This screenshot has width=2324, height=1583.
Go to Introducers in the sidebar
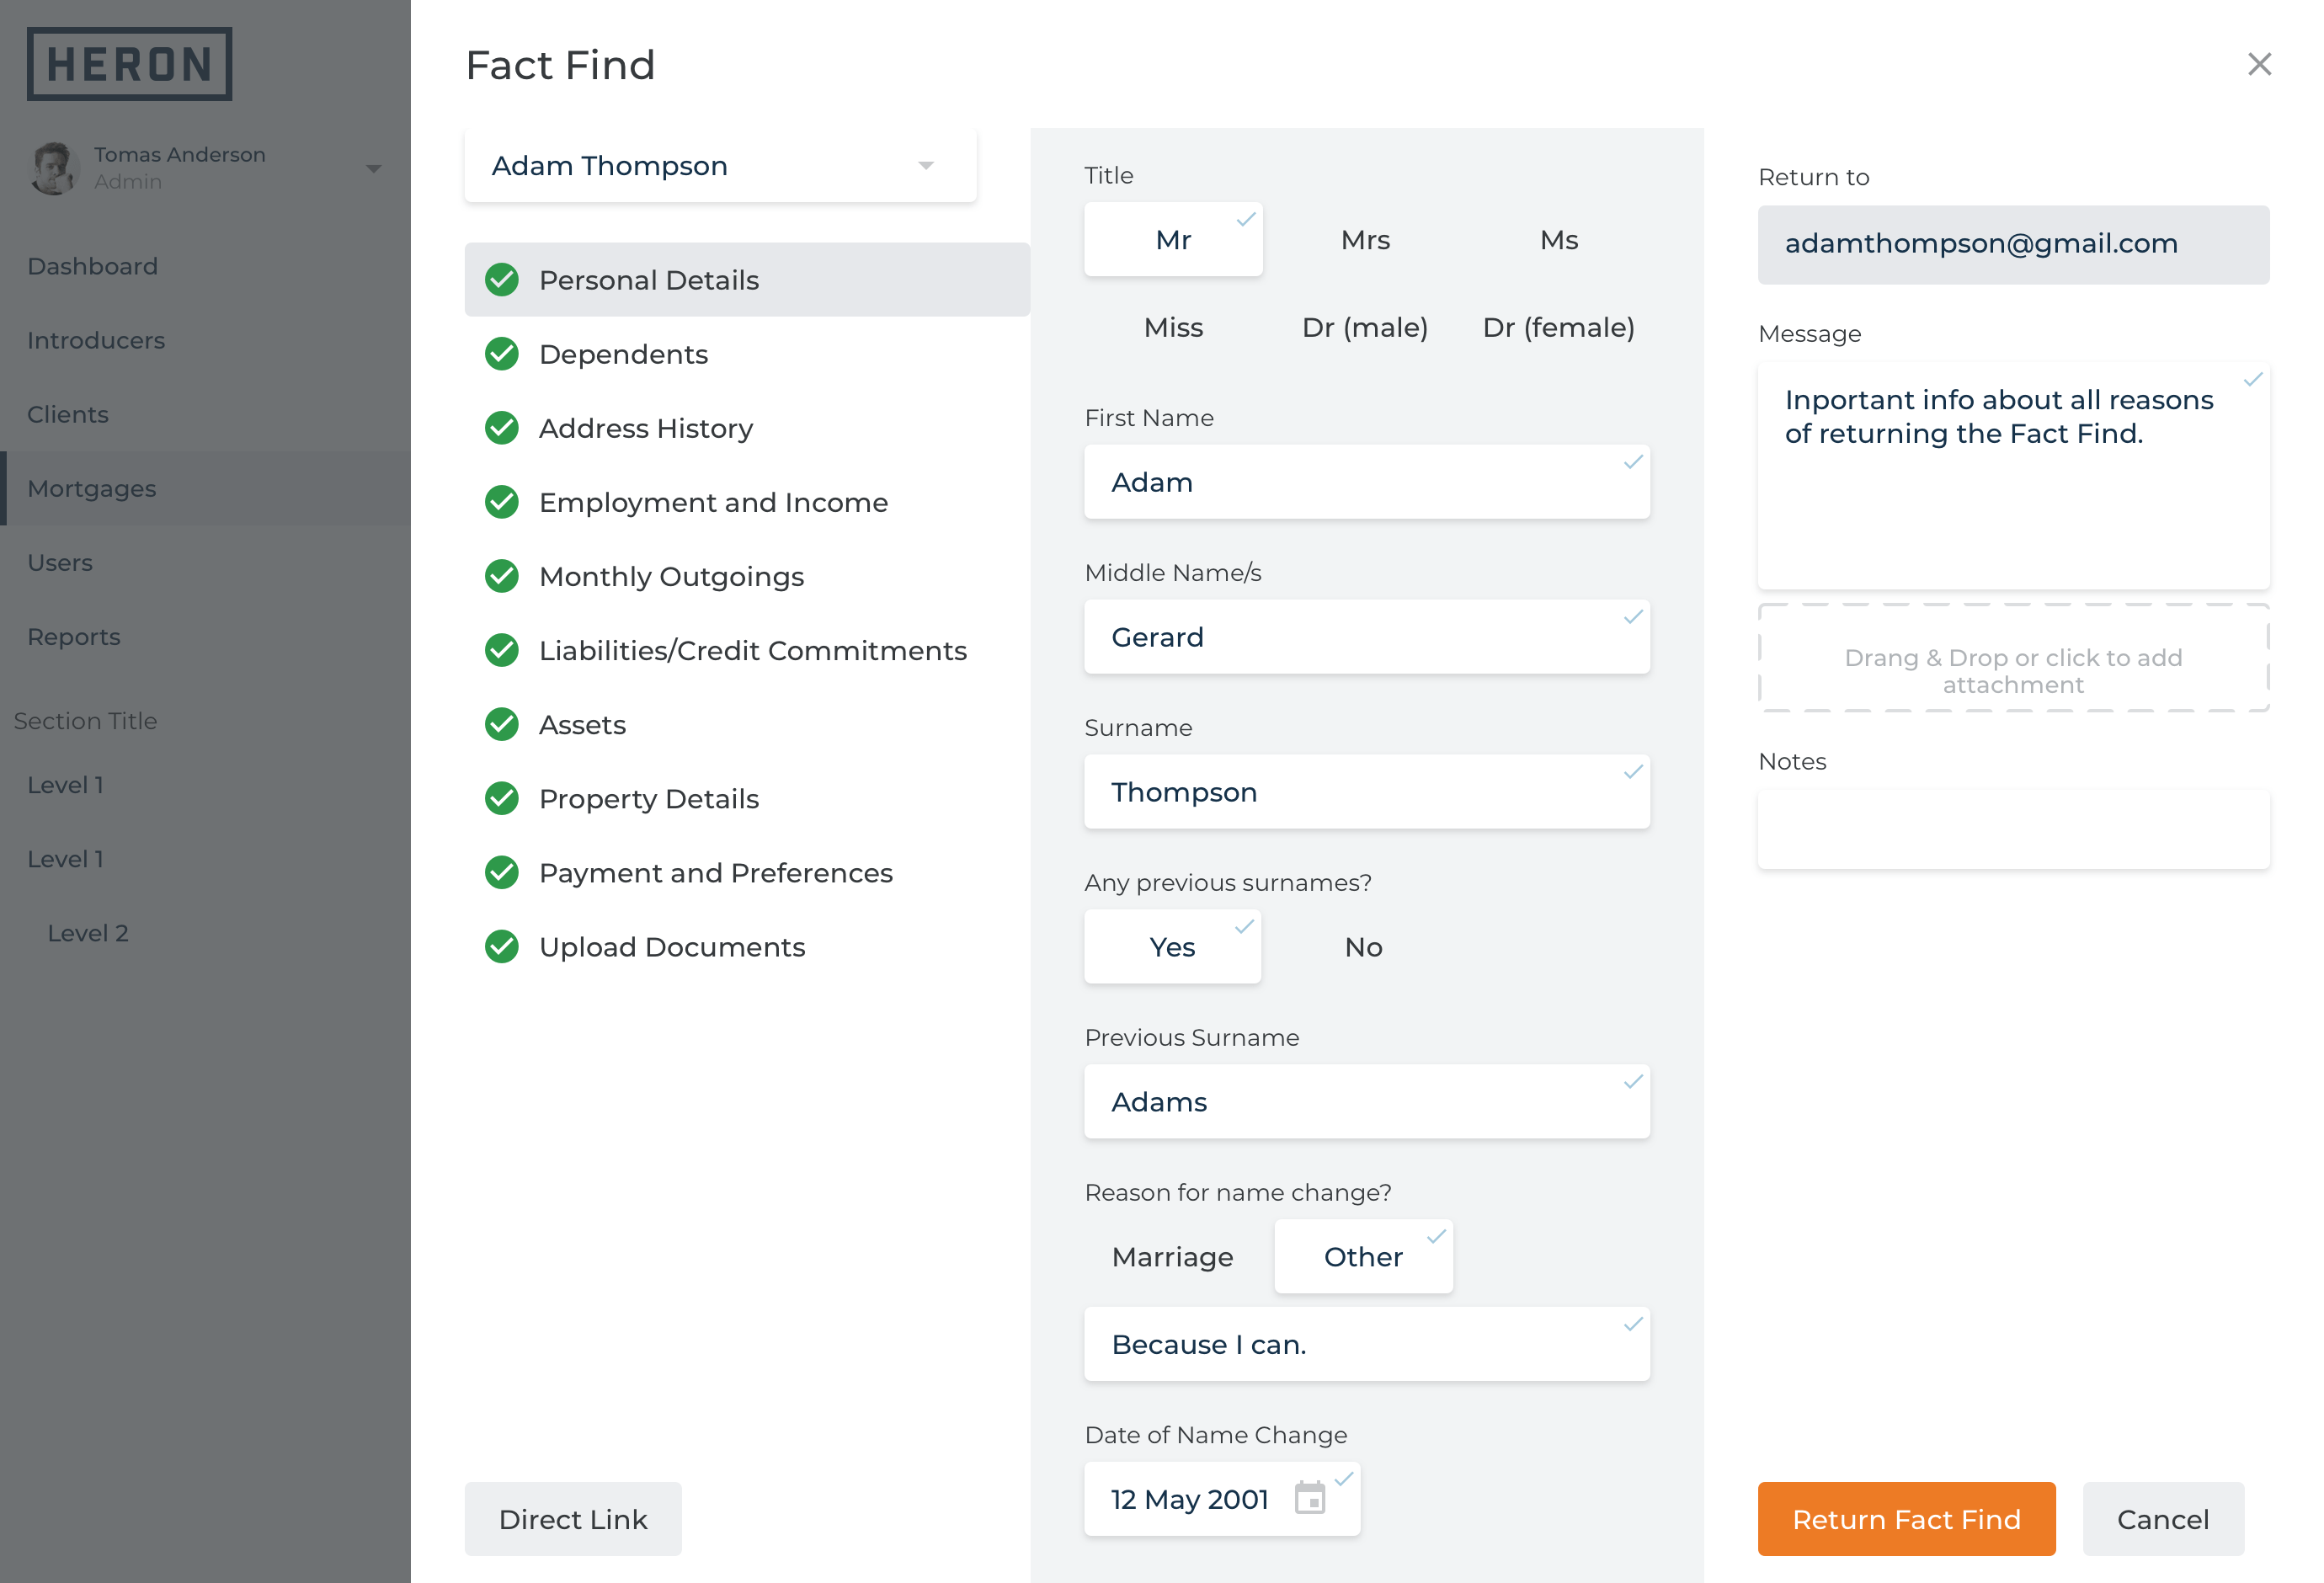point(205,340)
